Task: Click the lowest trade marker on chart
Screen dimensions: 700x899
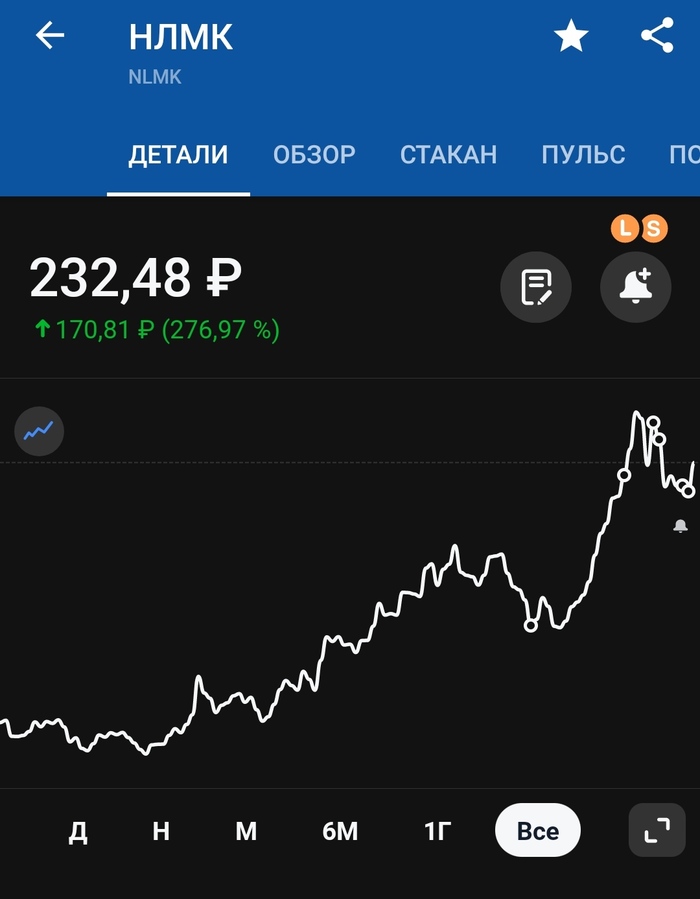Action: click(531, 626)
